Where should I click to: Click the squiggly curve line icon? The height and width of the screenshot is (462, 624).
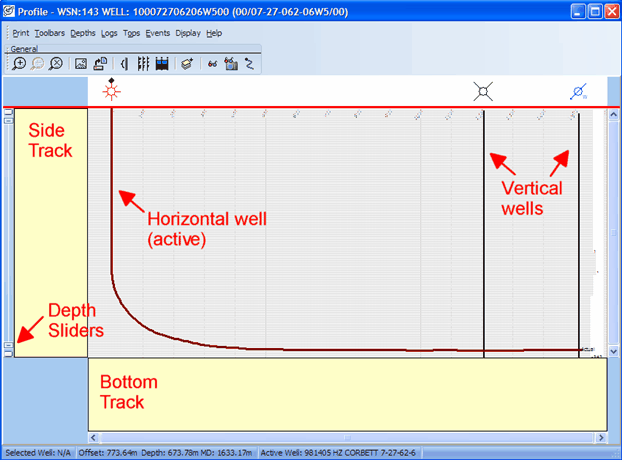(248, 63)
